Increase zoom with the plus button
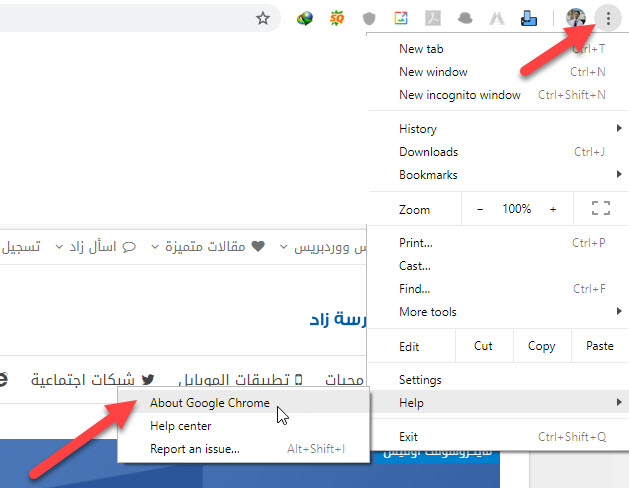The image size is (629, 488). [553, 209]
